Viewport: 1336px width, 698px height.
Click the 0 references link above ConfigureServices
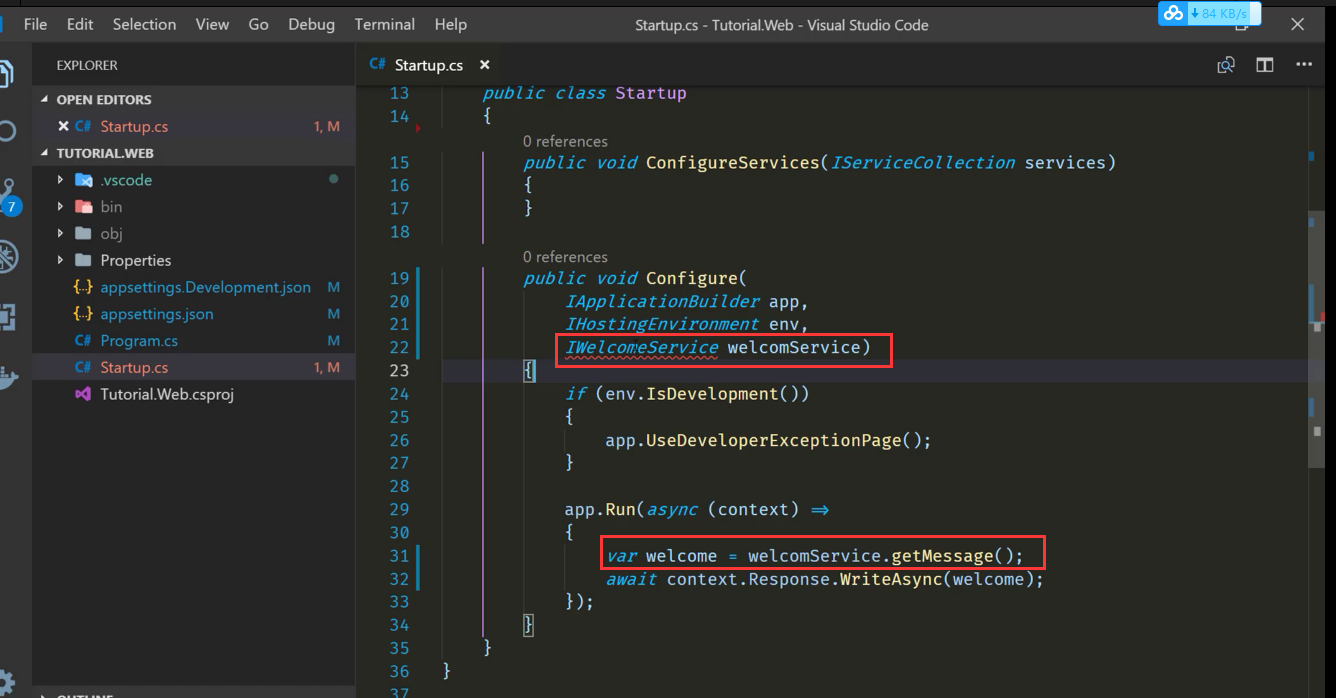(x=565, y=141)
